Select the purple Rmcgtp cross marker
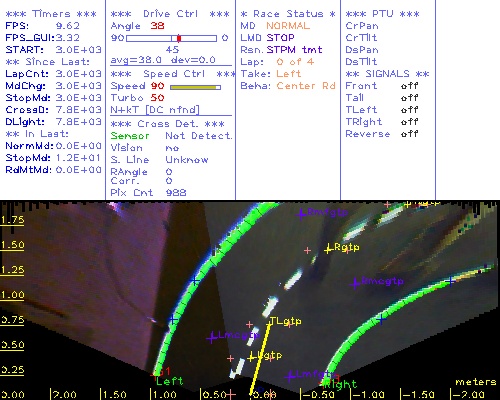Screen dimensions: 500x400 355,283
